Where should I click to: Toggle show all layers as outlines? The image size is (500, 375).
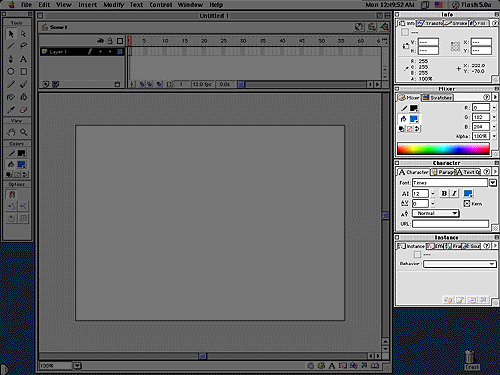tap(120, 41)
